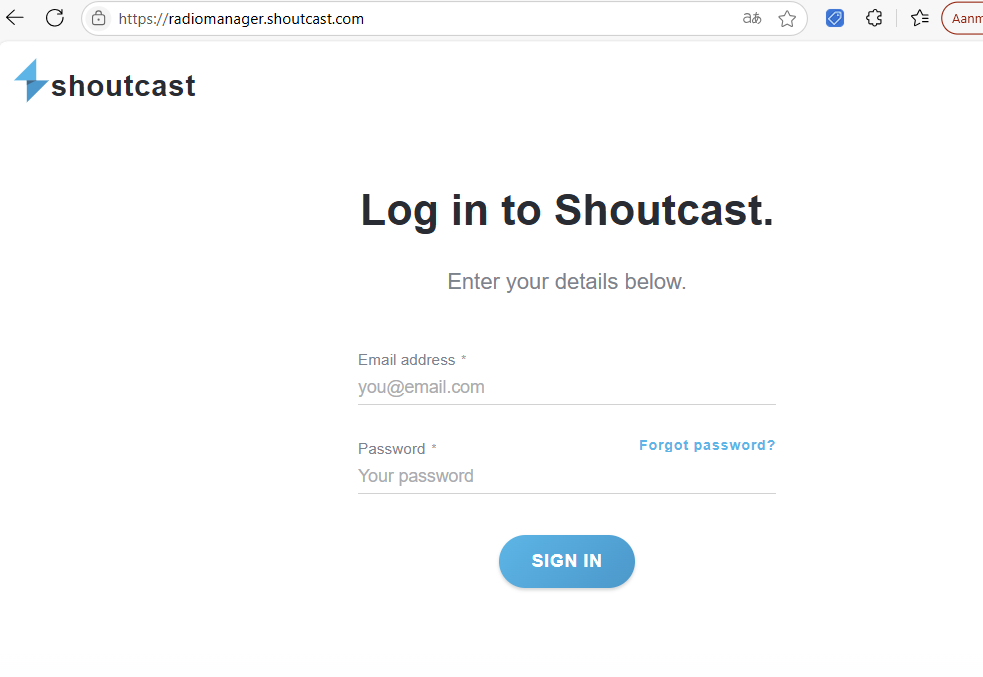
Task: Reload the page with the refresh icon
Action: (55, 18)
